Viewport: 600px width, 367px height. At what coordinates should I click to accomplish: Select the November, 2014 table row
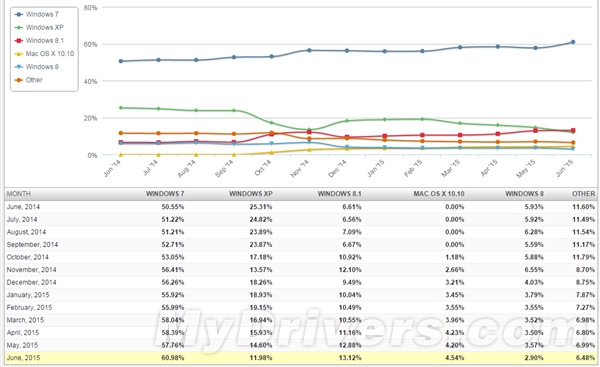300,269
